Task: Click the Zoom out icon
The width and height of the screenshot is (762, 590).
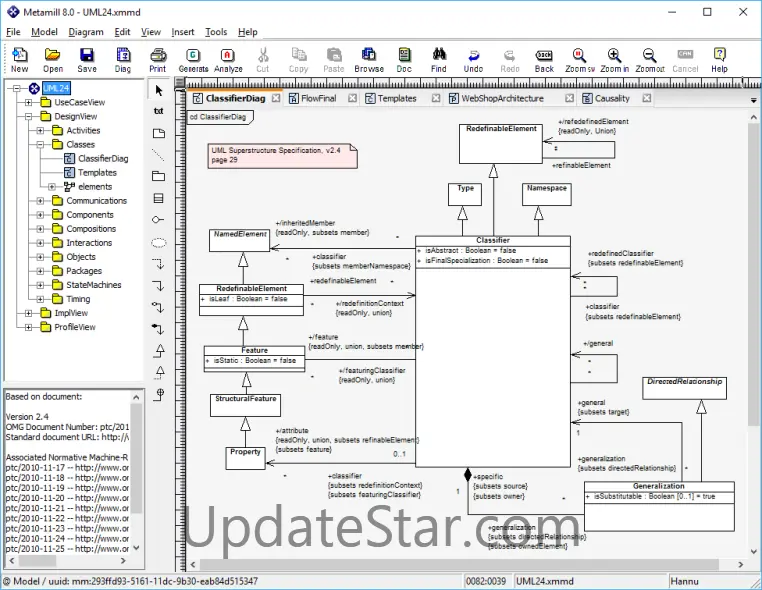Action: coord(650,60)
